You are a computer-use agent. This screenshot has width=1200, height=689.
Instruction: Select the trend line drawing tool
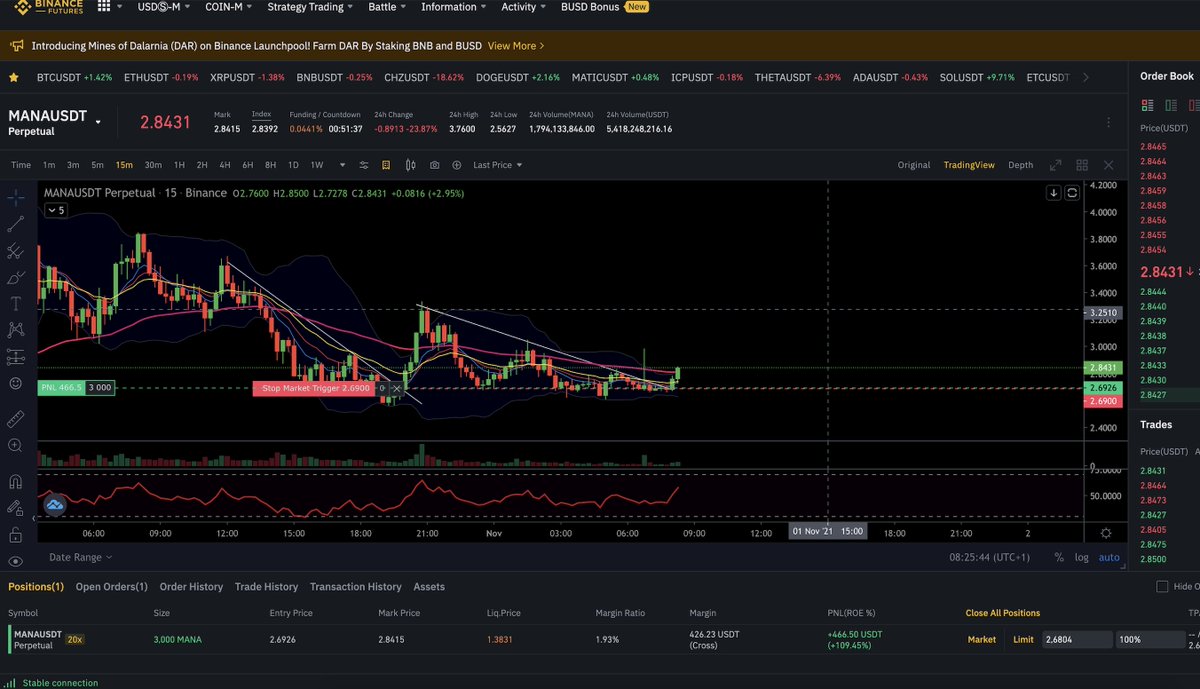point(15,224)
